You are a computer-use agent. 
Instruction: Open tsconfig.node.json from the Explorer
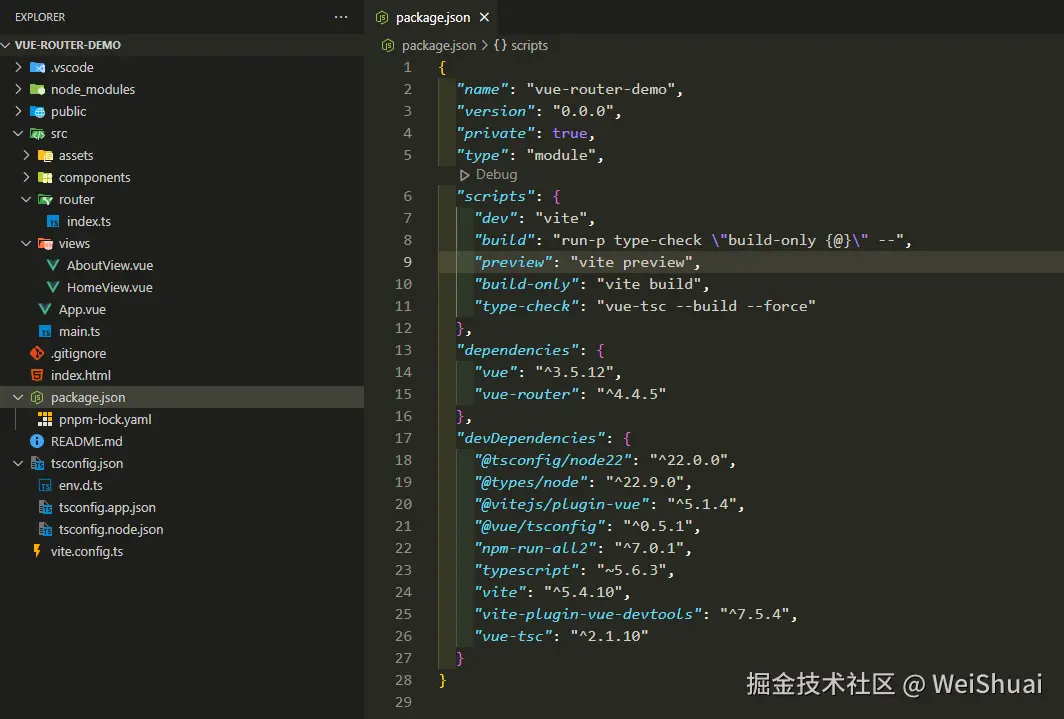tap(111, 530)
